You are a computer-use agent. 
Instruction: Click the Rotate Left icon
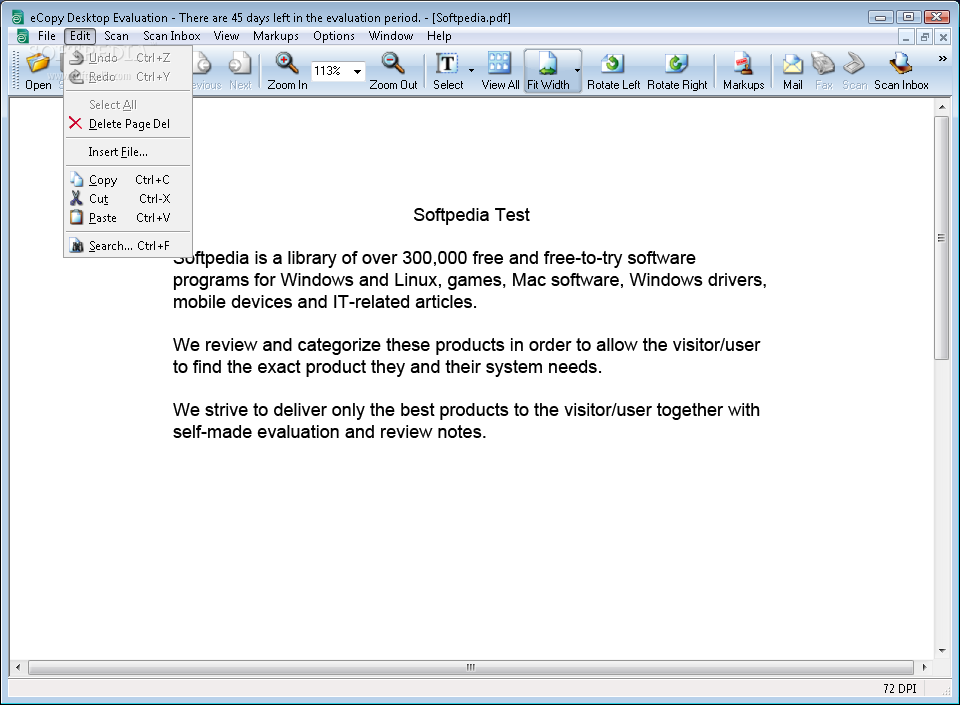pyautogui.click(x=612, y=64)
